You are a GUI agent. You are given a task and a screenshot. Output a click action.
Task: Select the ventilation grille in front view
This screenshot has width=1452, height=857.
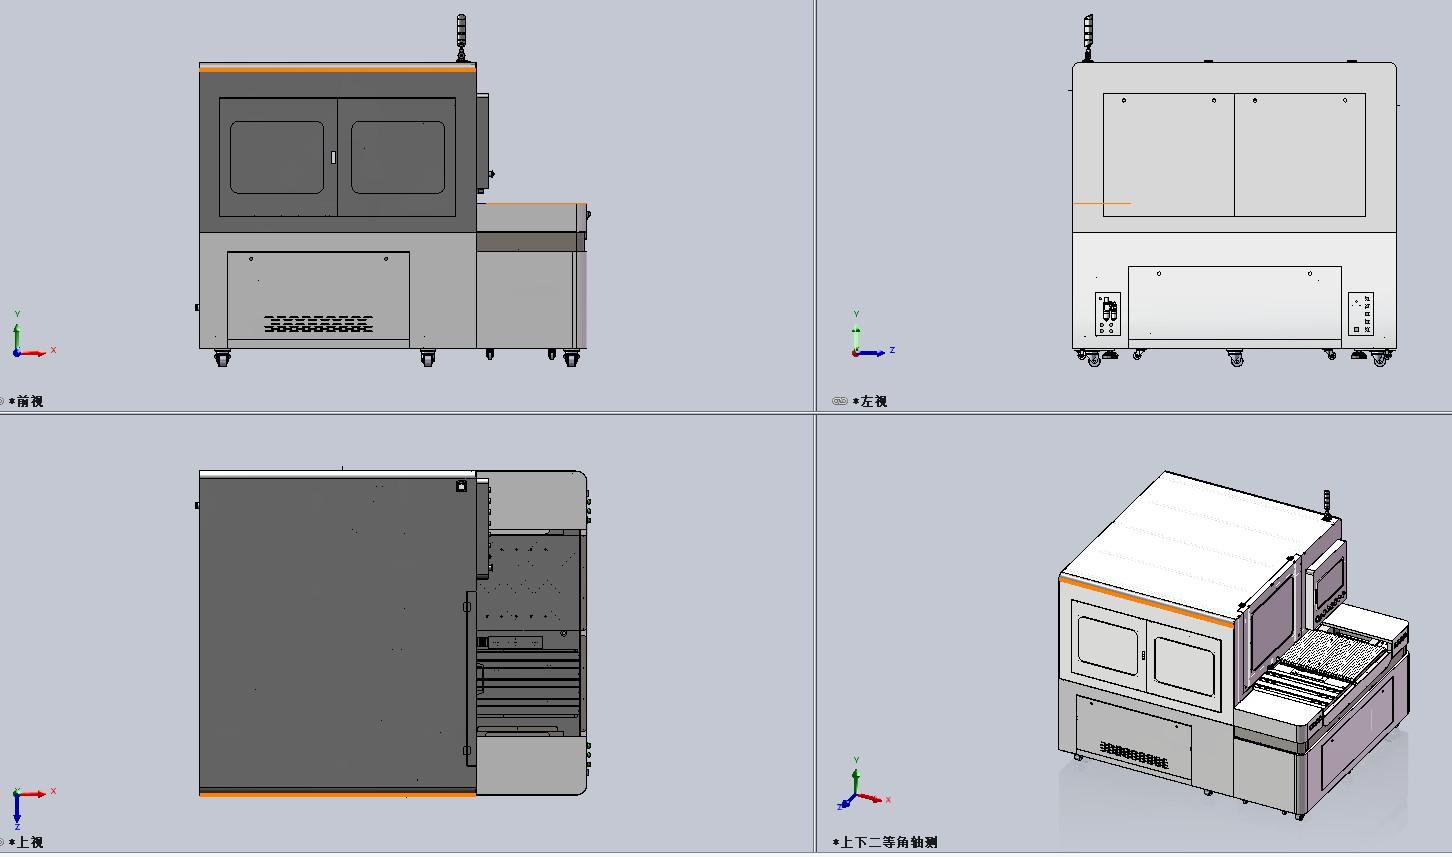(318, 324)
